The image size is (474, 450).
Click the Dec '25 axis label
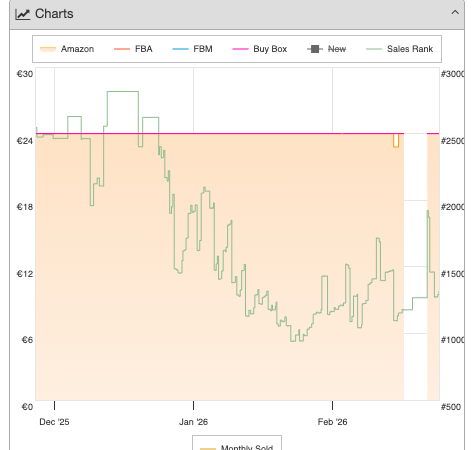54,422
